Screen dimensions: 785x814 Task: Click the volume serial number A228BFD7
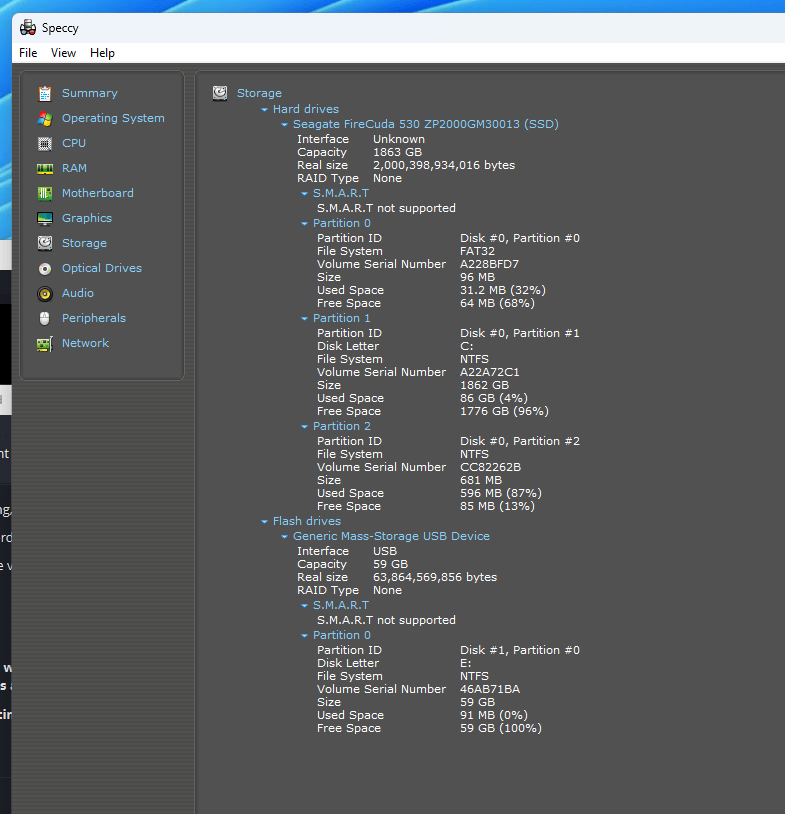pos(489,264)
